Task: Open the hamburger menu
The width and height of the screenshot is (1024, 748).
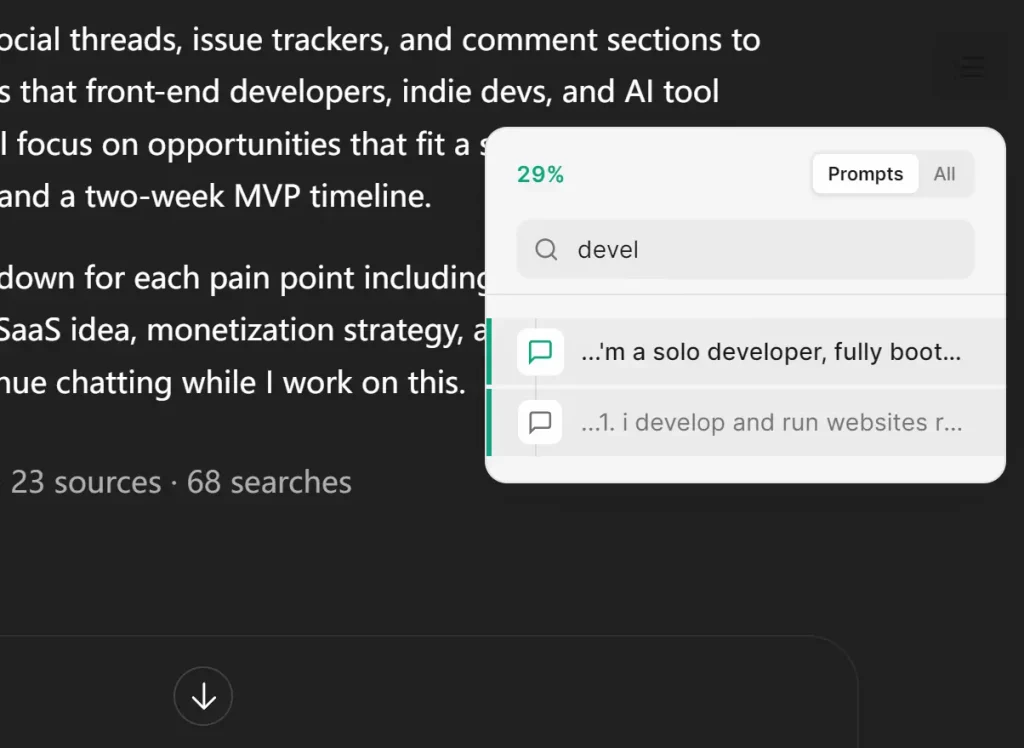Action: pos(971,67)
